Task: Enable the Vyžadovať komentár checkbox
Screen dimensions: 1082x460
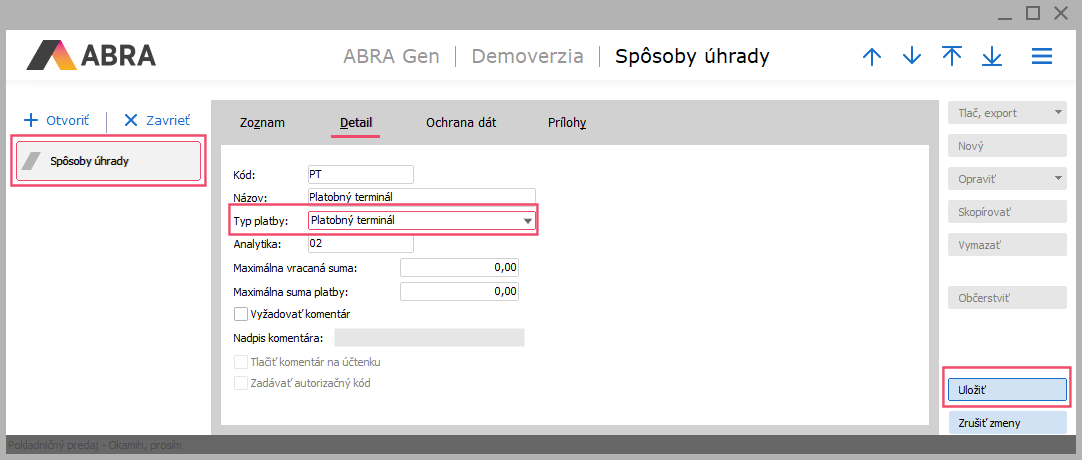Action: coord(240,314)
